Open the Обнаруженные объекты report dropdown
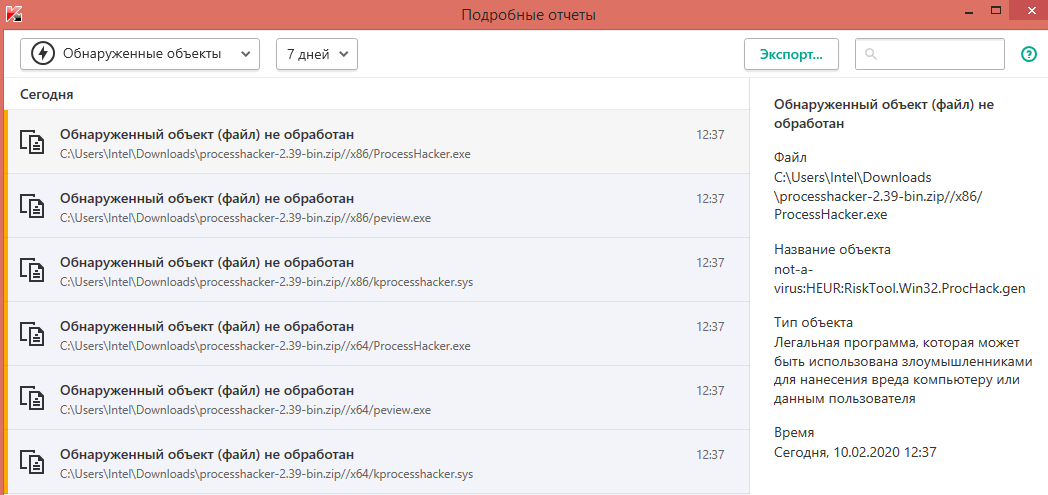 (140, 54)
